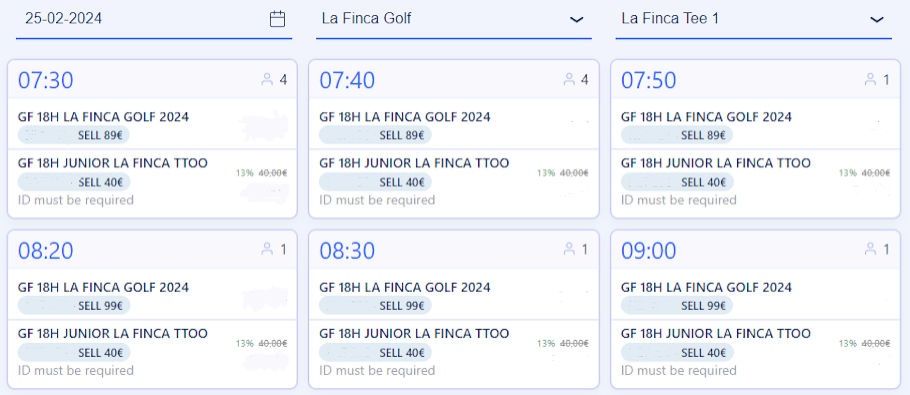910x395 pixels.
Task: Open the calendar date picker icon
Action: (277, 19)
